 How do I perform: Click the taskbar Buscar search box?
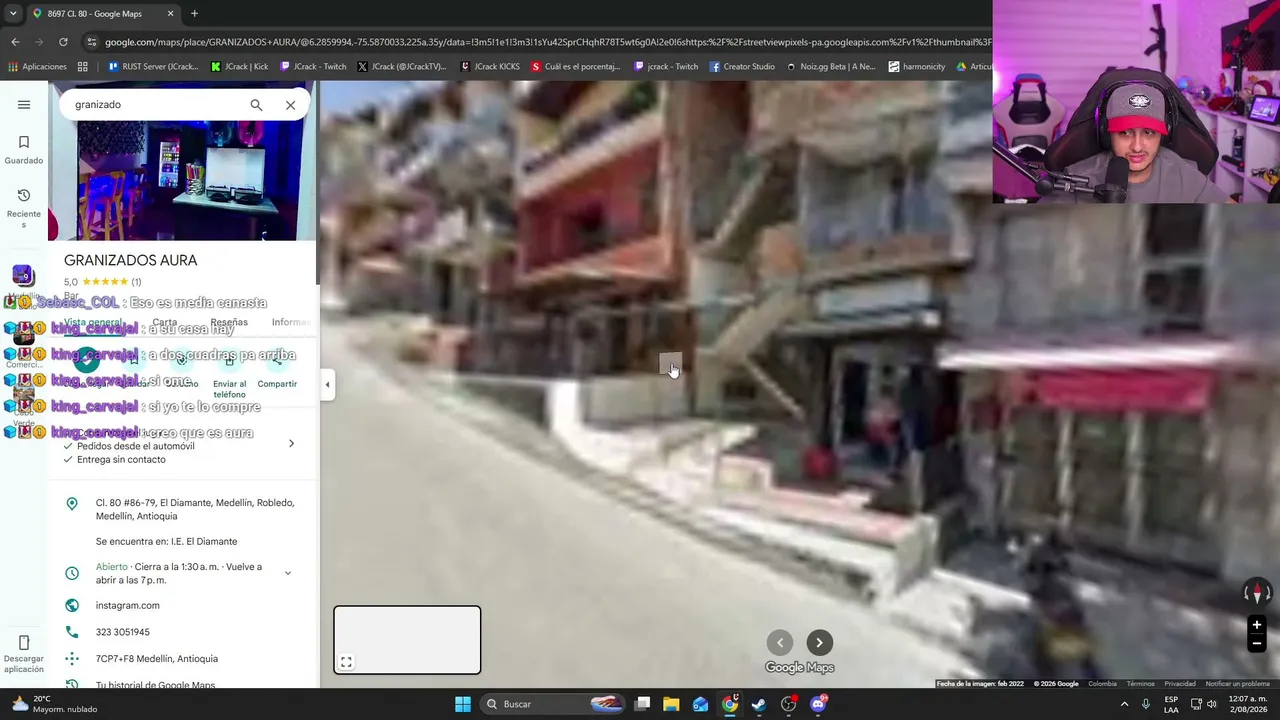(x=553, y=704)
